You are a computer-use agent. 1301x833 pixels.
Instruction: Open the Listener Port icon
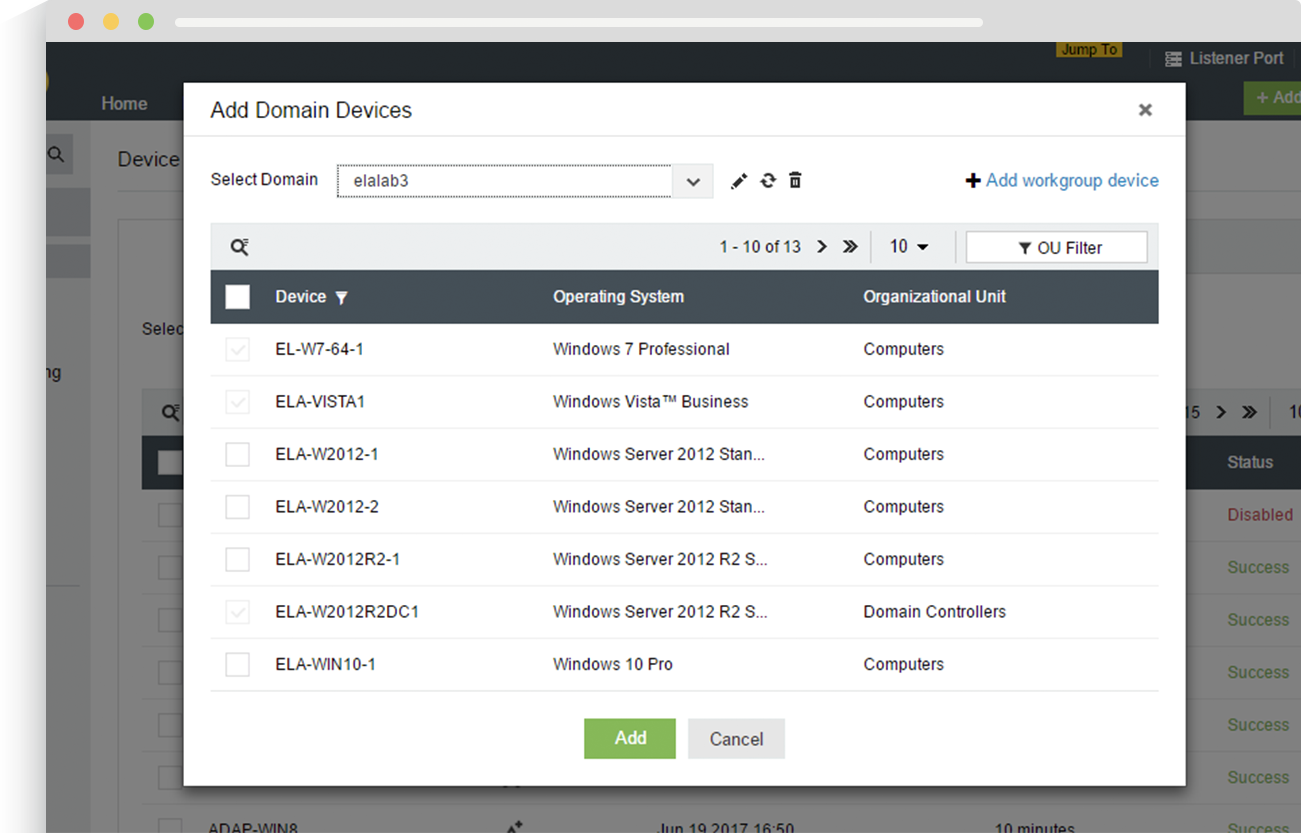1174,59
